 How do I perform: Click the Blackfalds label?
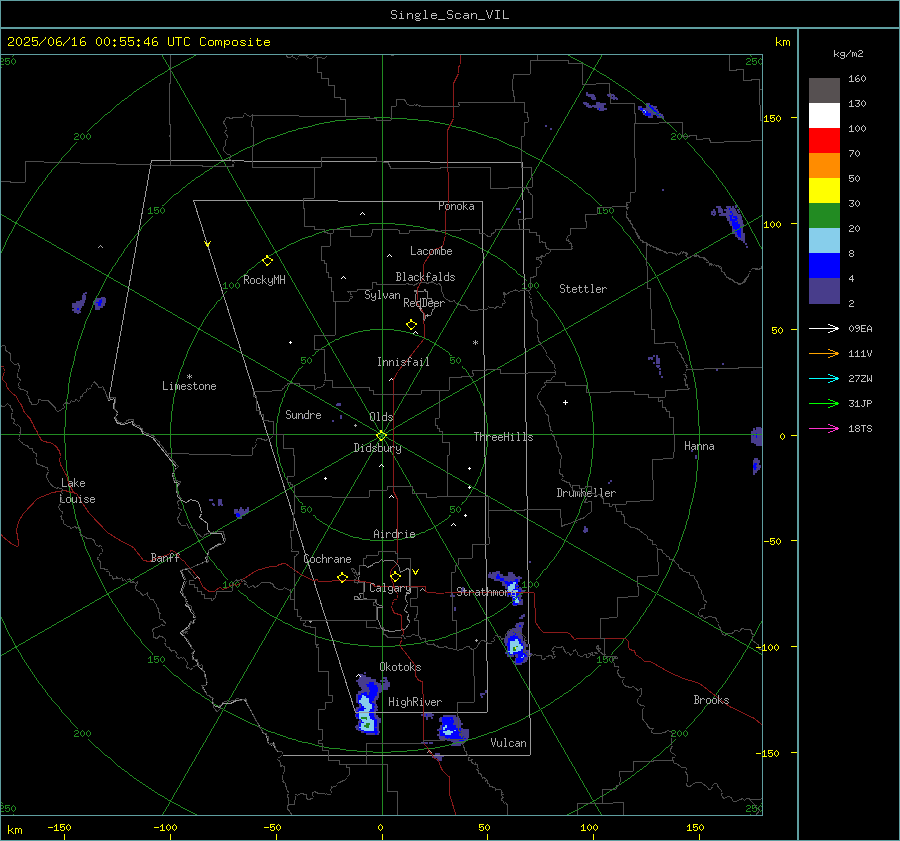425,277
